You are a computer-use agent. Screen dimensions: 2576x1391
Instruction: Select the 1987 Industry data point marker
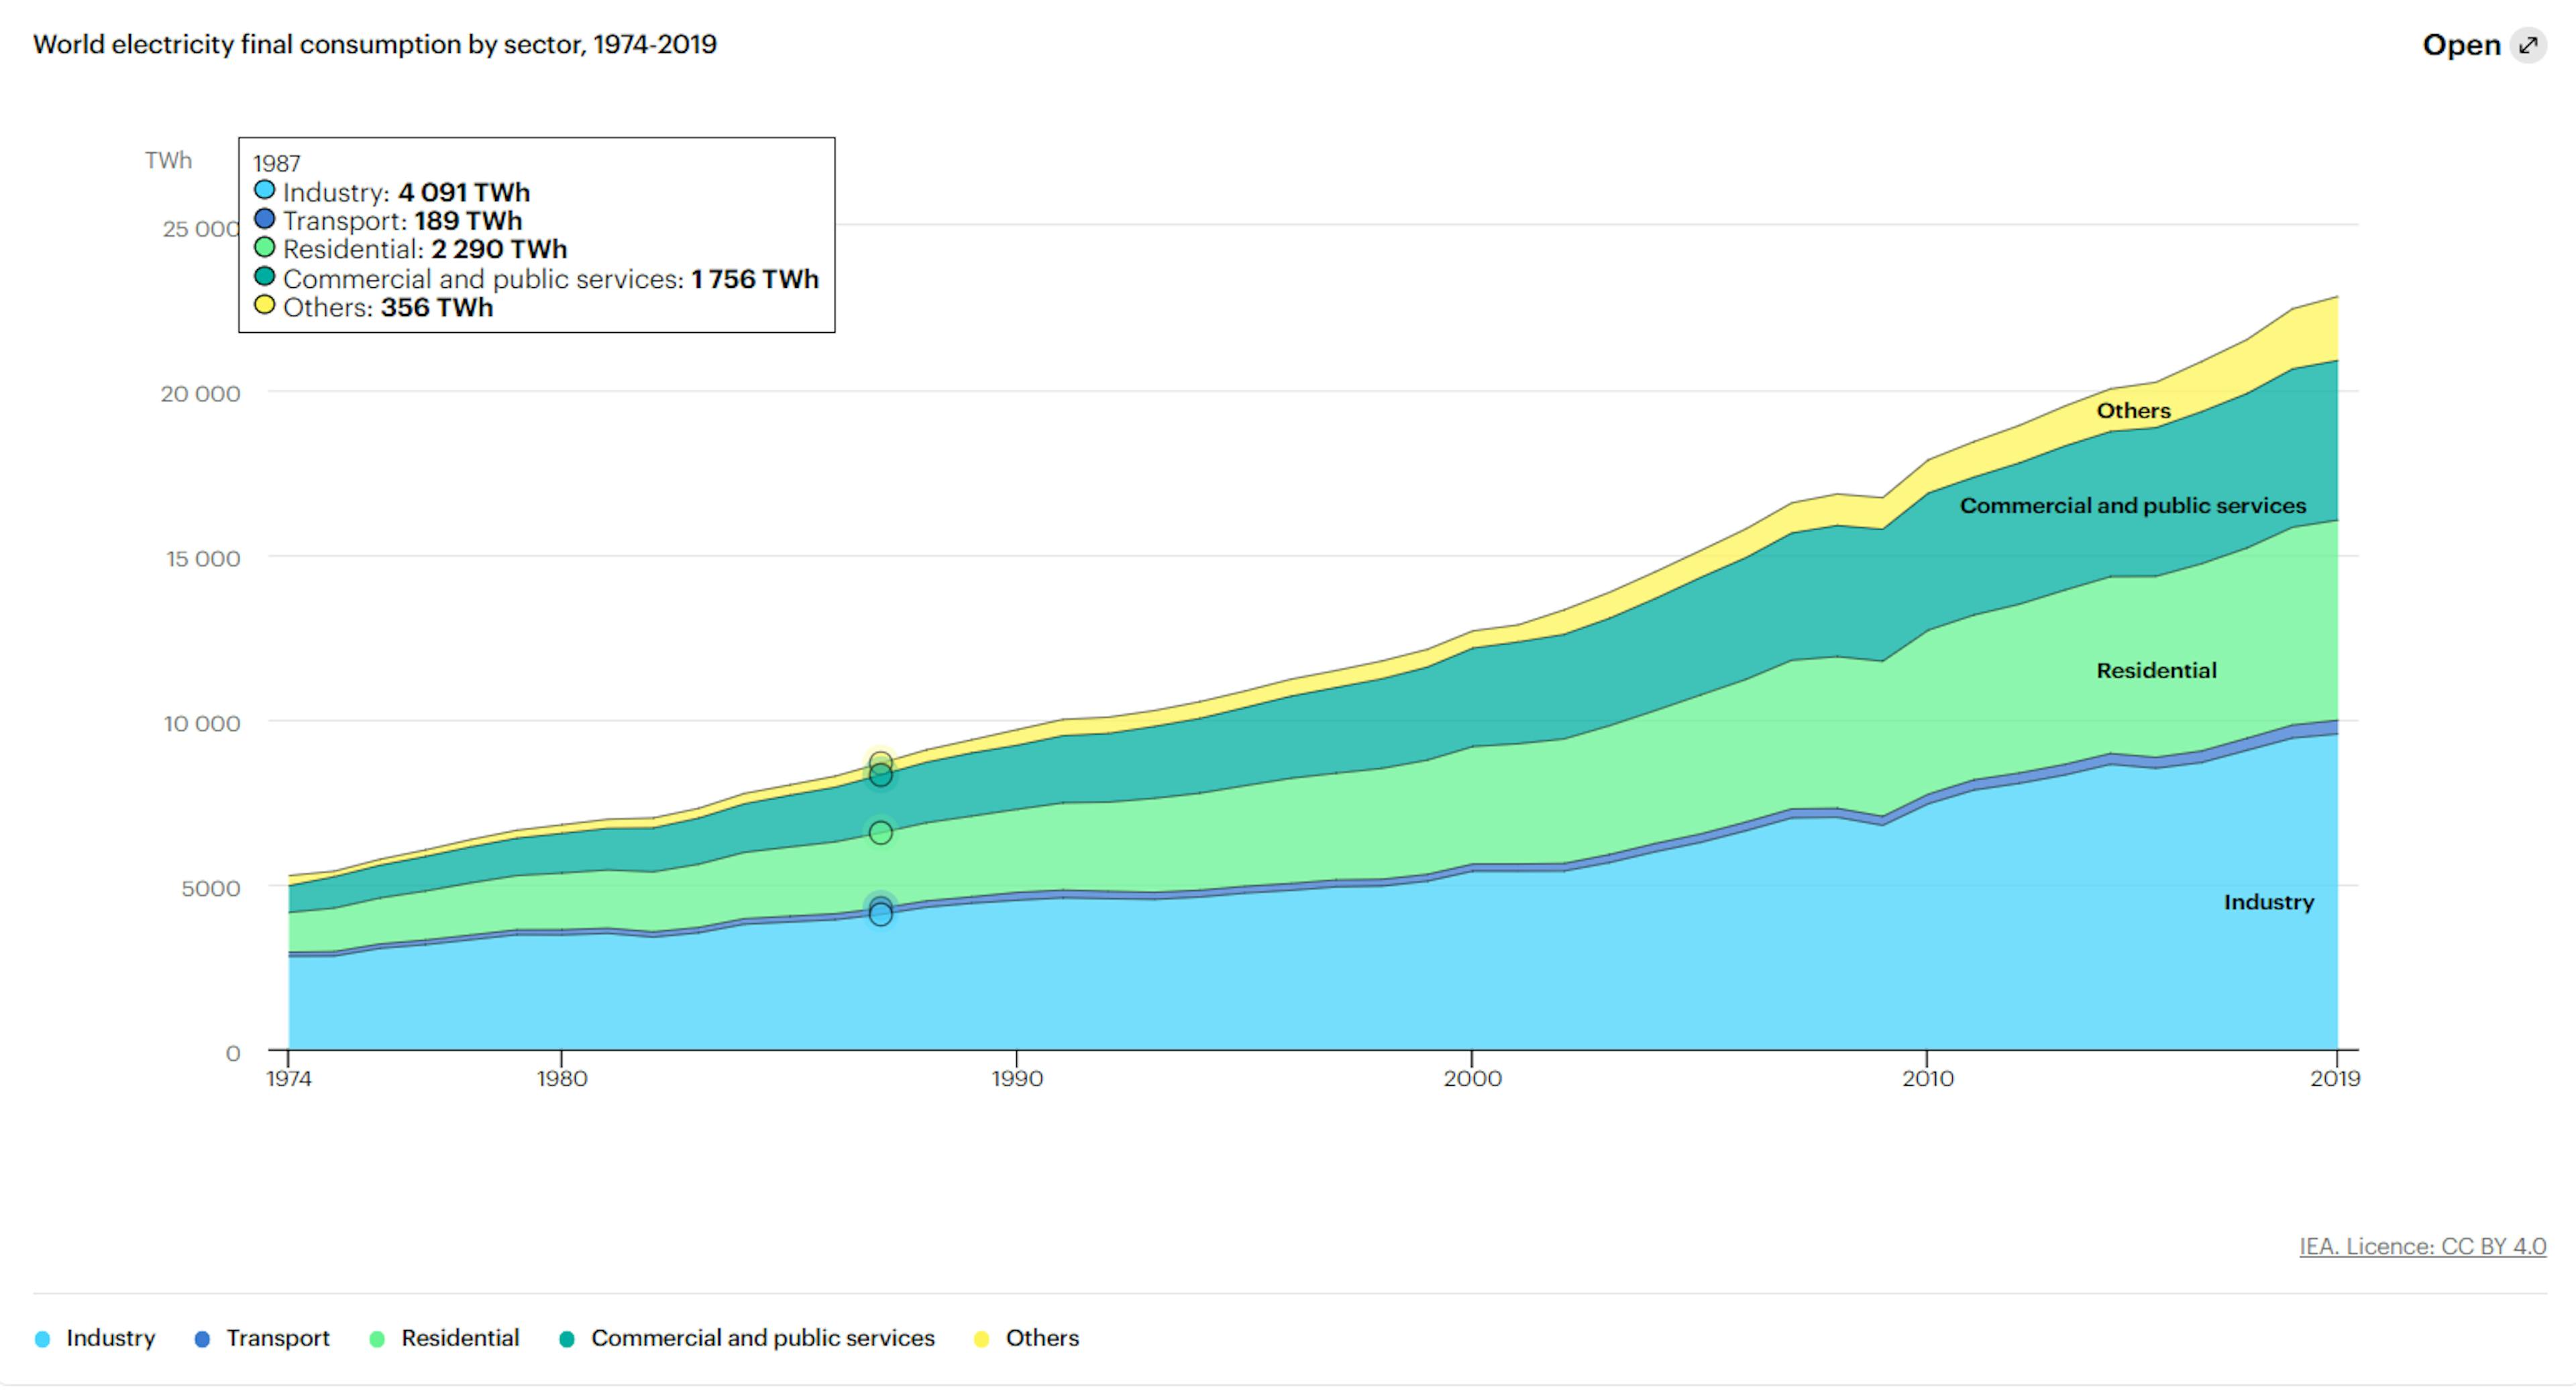point(880,915)
